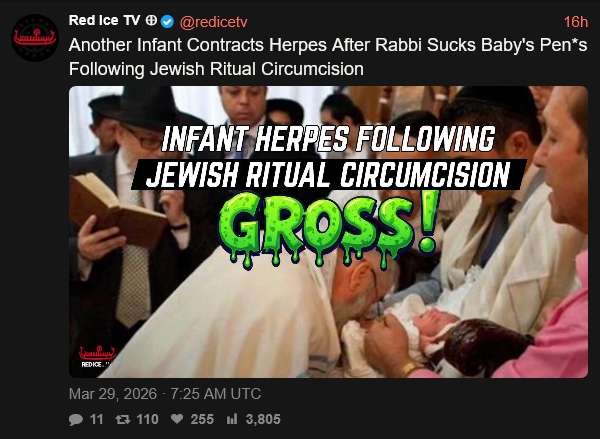The image size is (600, 439).
Task: Open the Mar 29, 2026 date link
Action: coord(165,394)
